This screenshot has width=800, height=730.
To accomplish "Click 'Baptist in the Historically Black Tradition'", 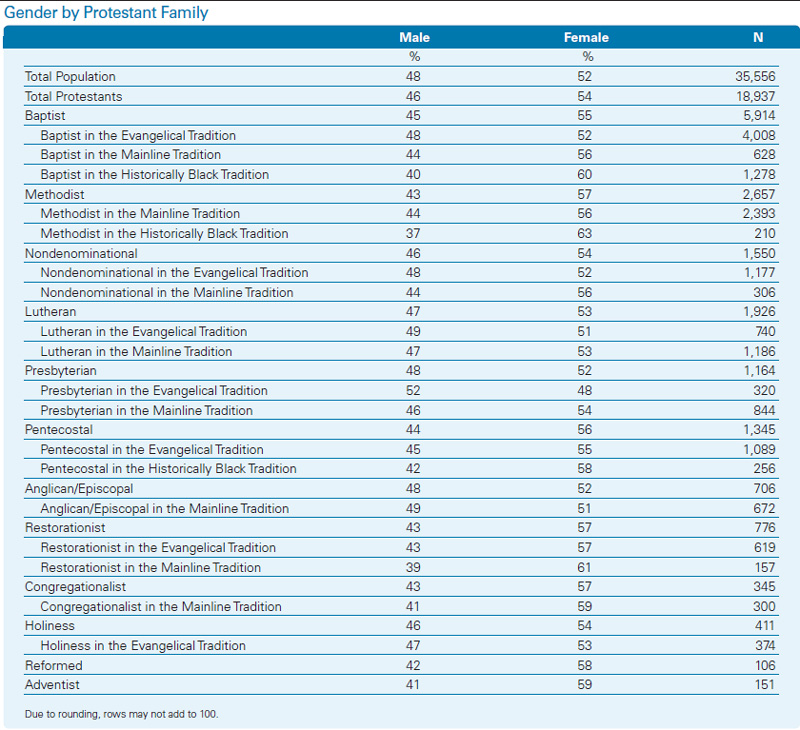I will 155,174.
